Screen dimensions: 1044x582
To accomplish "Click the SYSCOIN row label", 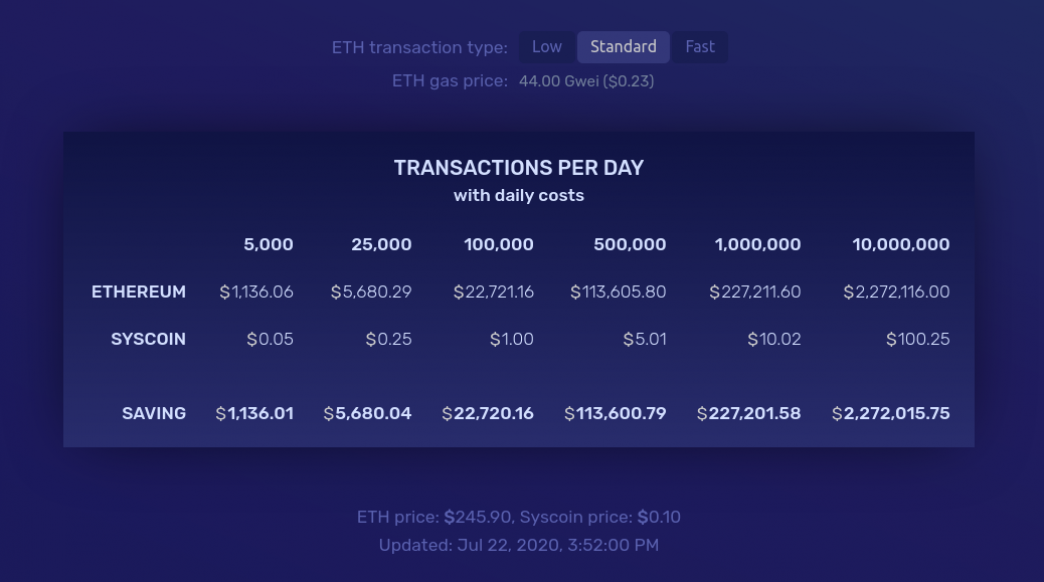I will tap(148, 339).
